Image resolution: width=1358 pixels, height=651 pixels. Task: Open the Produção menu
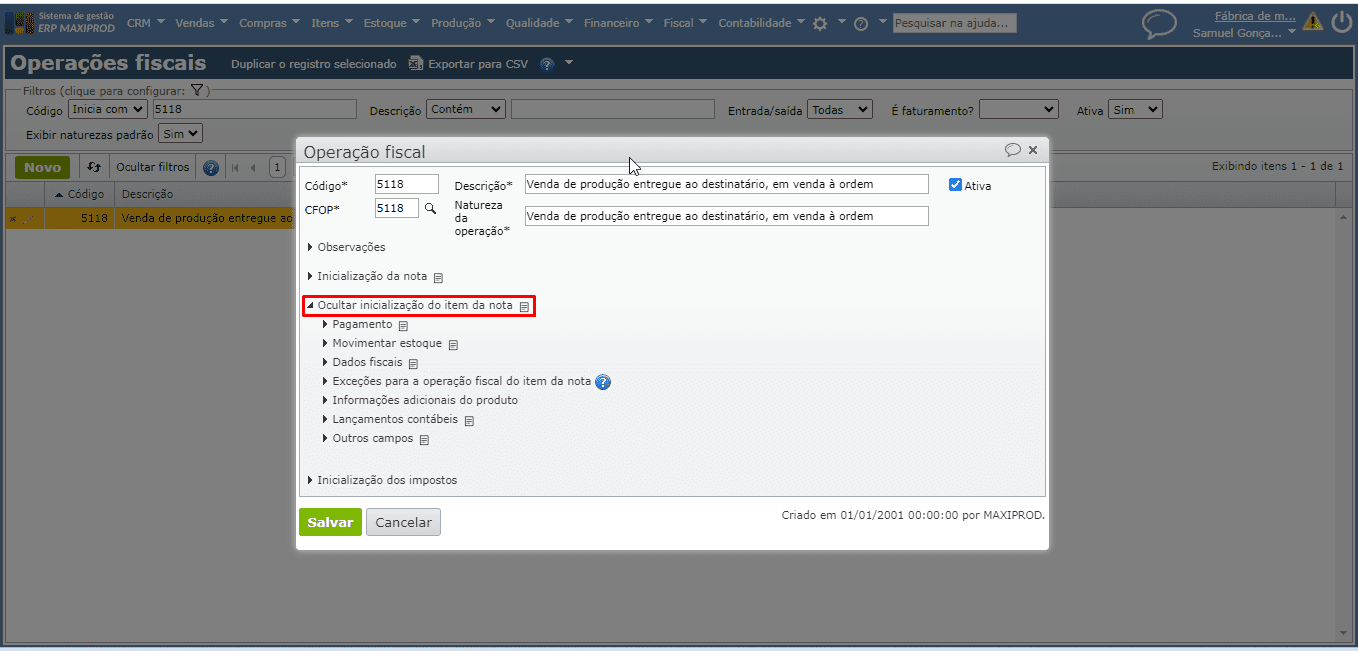click(x=464, y=23)
